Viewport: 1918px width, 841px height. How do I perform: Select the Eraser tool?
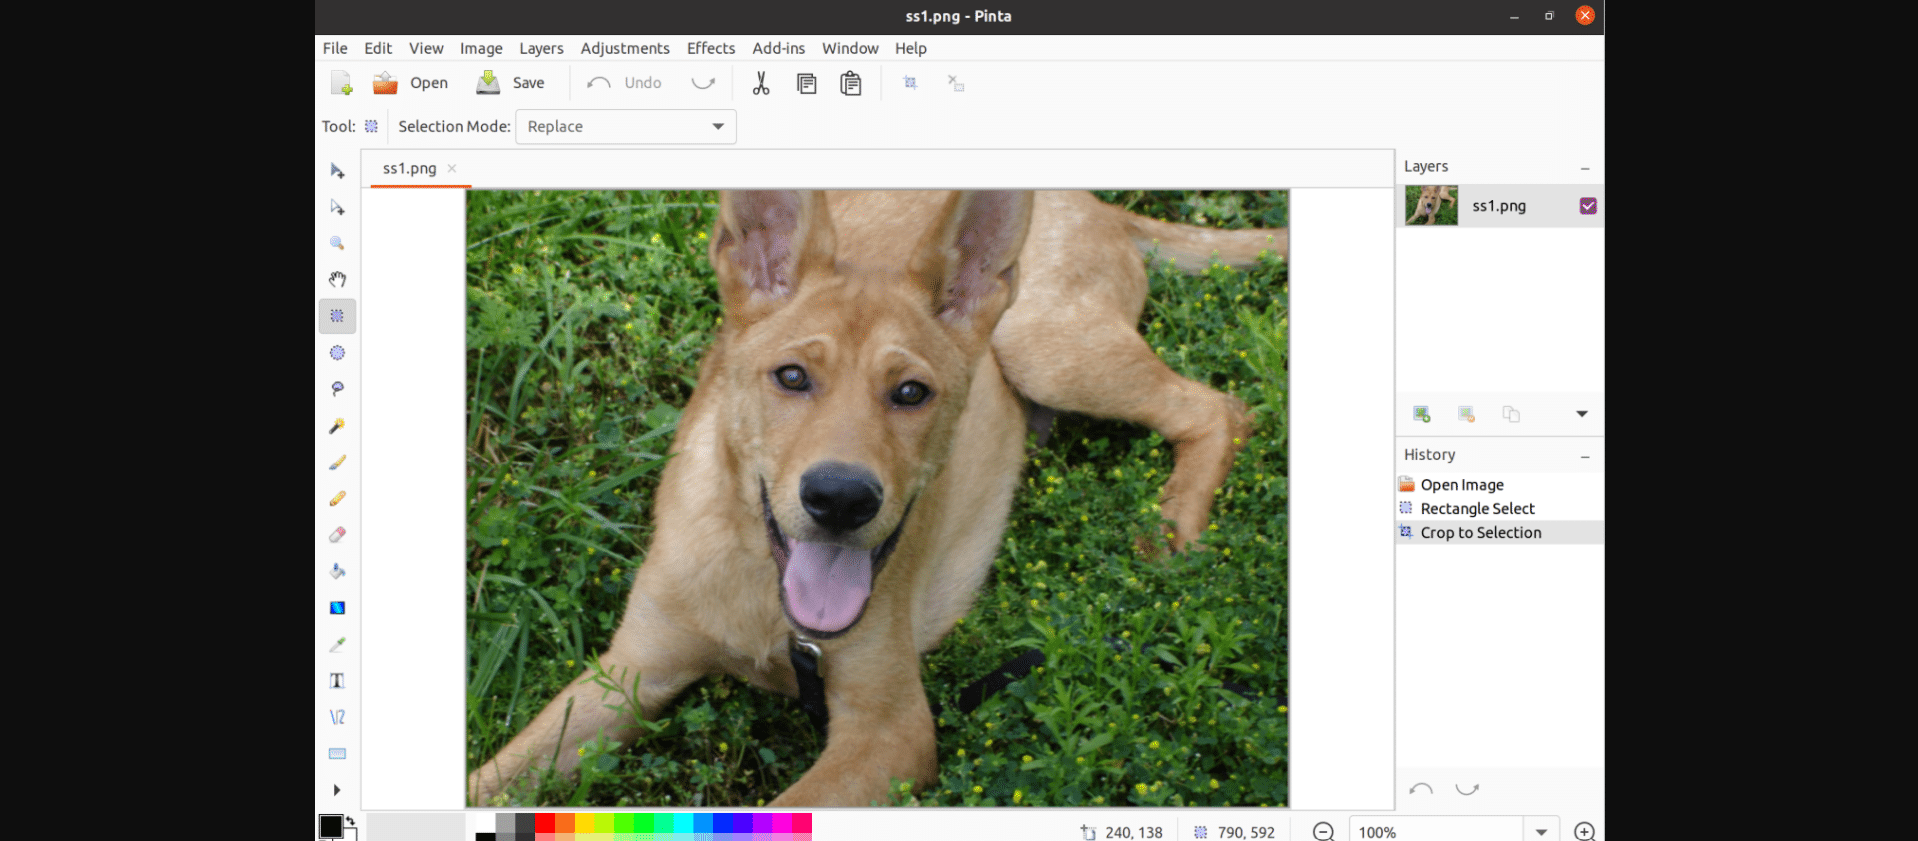[337, 535]
